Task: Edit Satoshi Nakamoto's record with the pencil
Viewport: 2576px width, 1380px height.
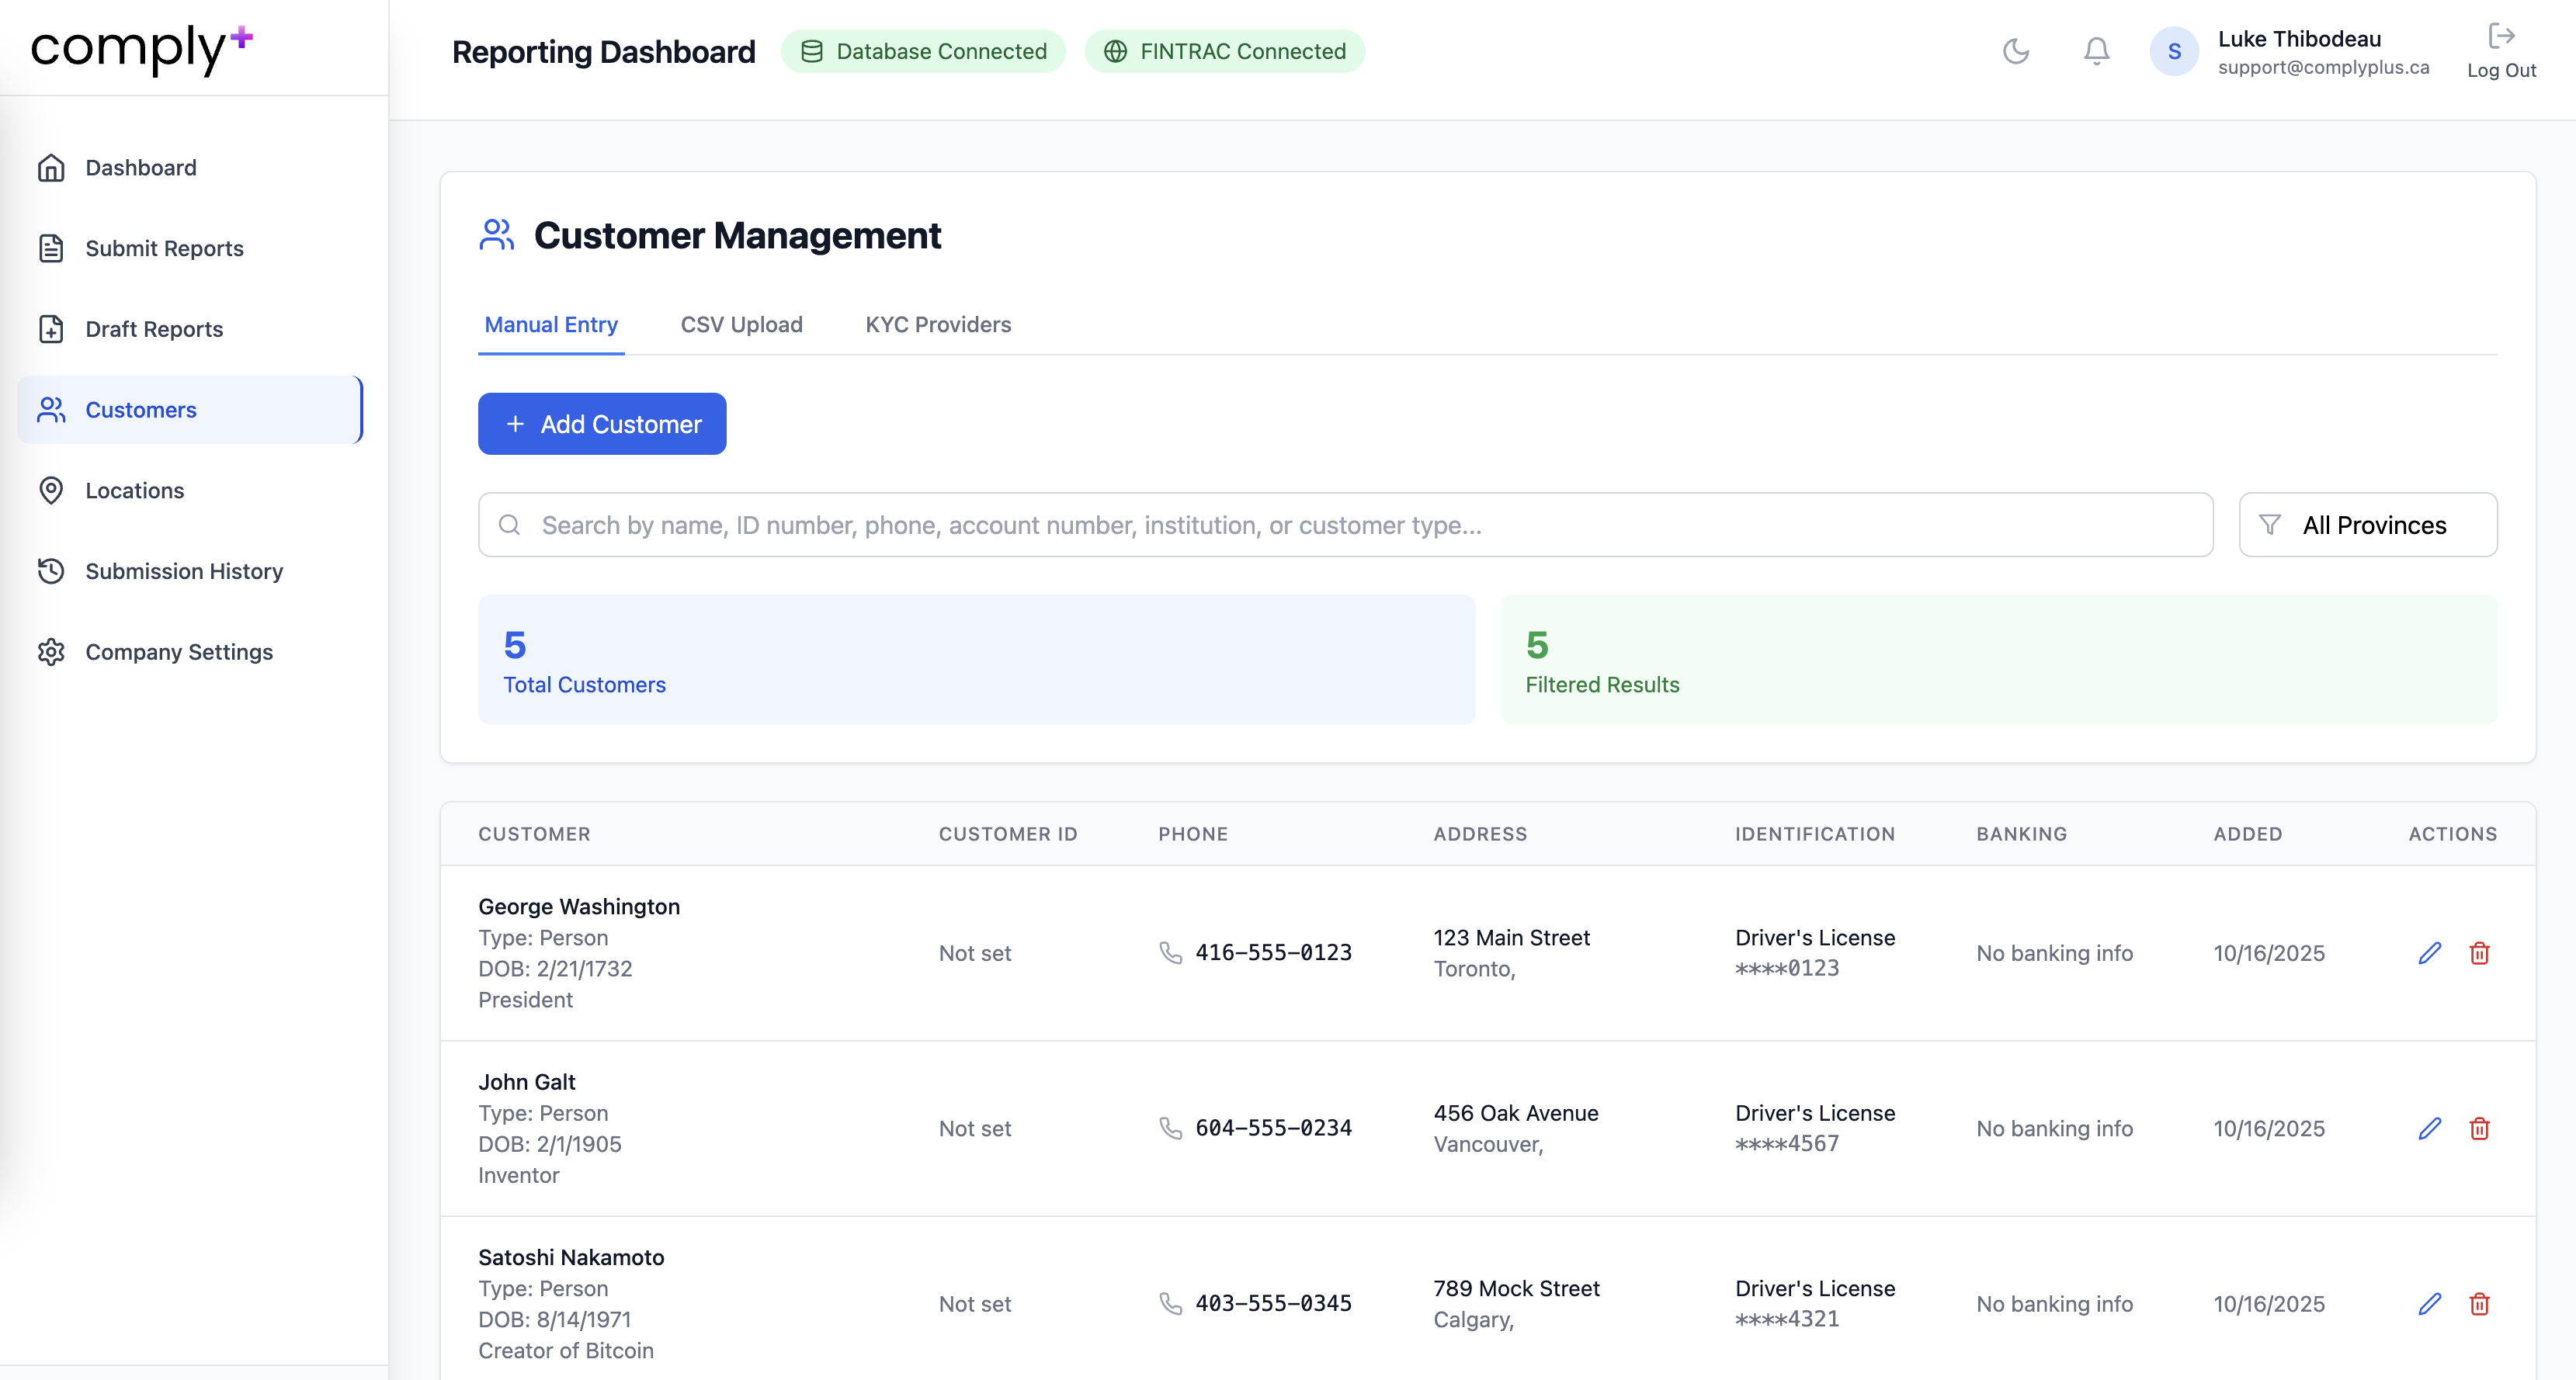Action: point(2429,1303)
